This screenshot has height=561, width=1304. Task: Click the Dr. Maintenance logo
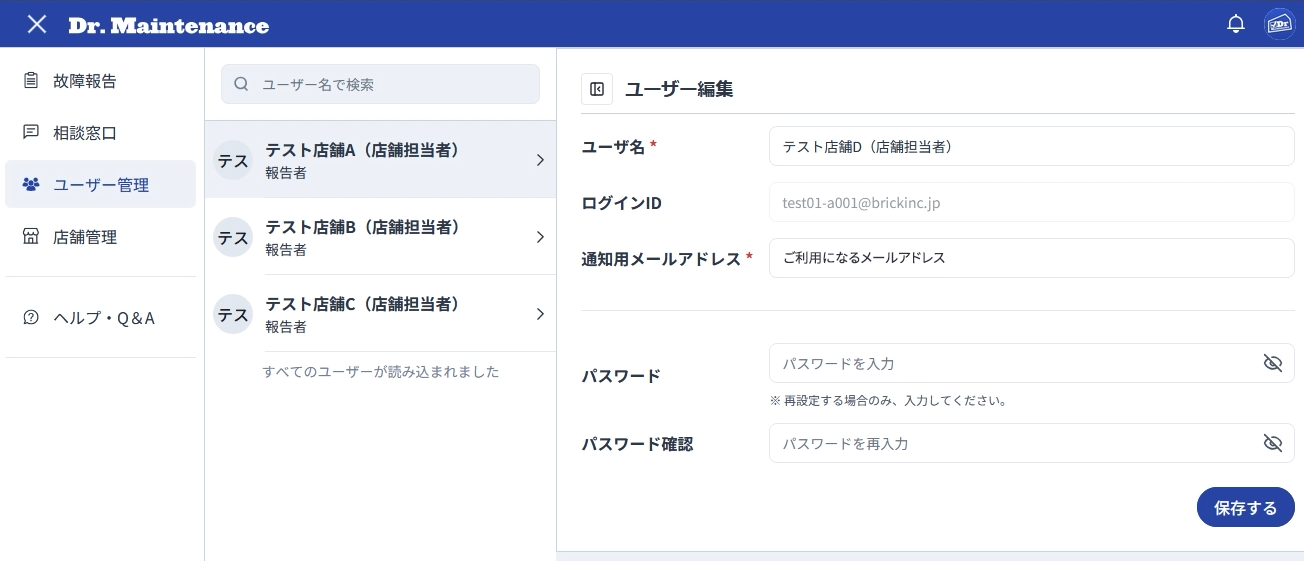[168, 25]
